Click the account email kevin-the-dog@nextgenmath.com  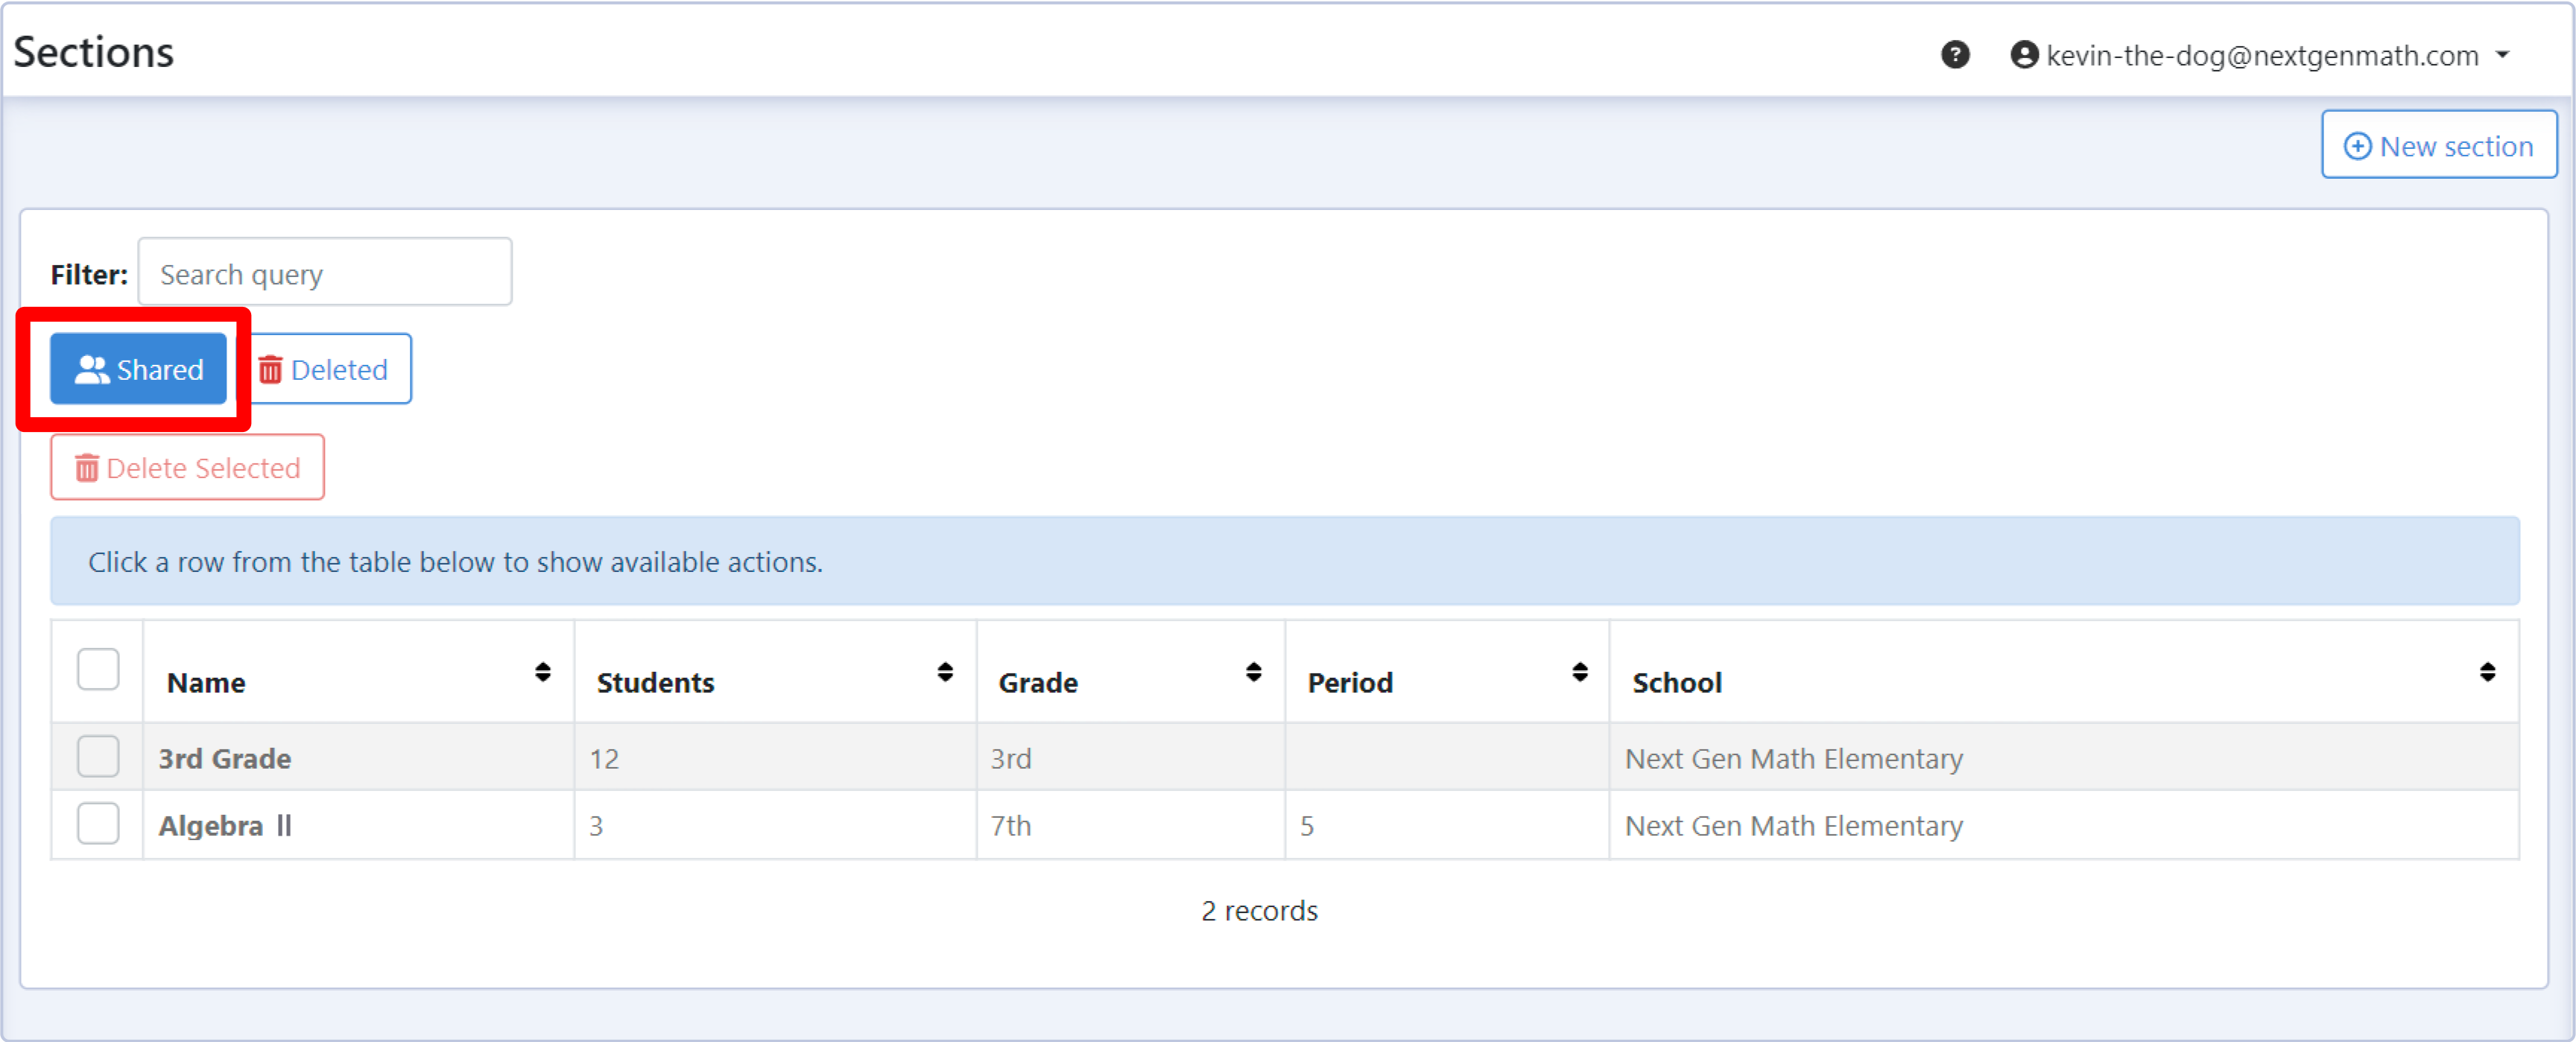tap(2262, 55)
